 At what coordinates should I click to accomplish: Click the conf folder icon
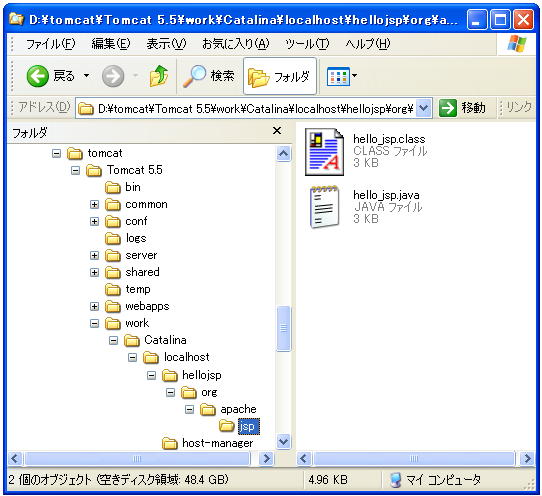(113, 222)
